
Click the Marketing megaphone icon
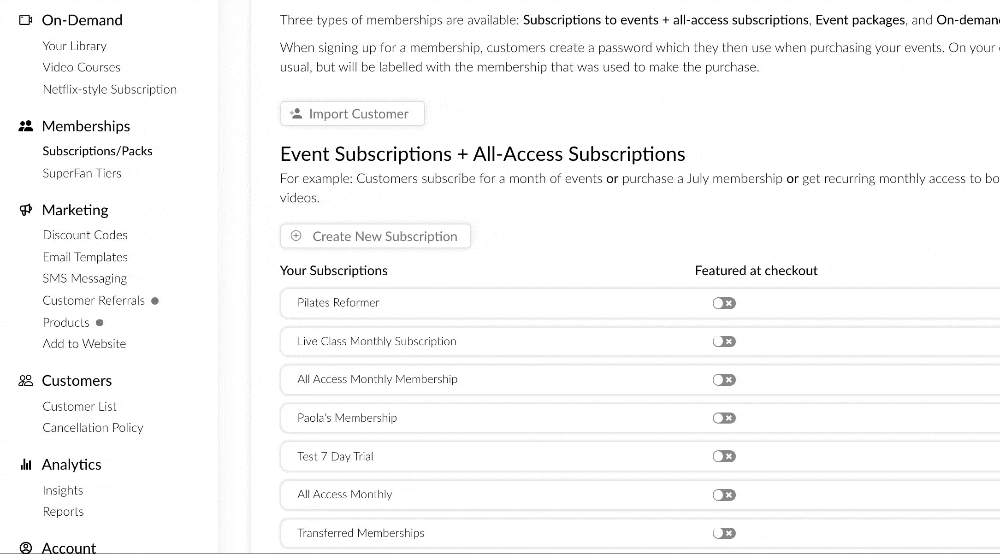(x=26, y=210)
